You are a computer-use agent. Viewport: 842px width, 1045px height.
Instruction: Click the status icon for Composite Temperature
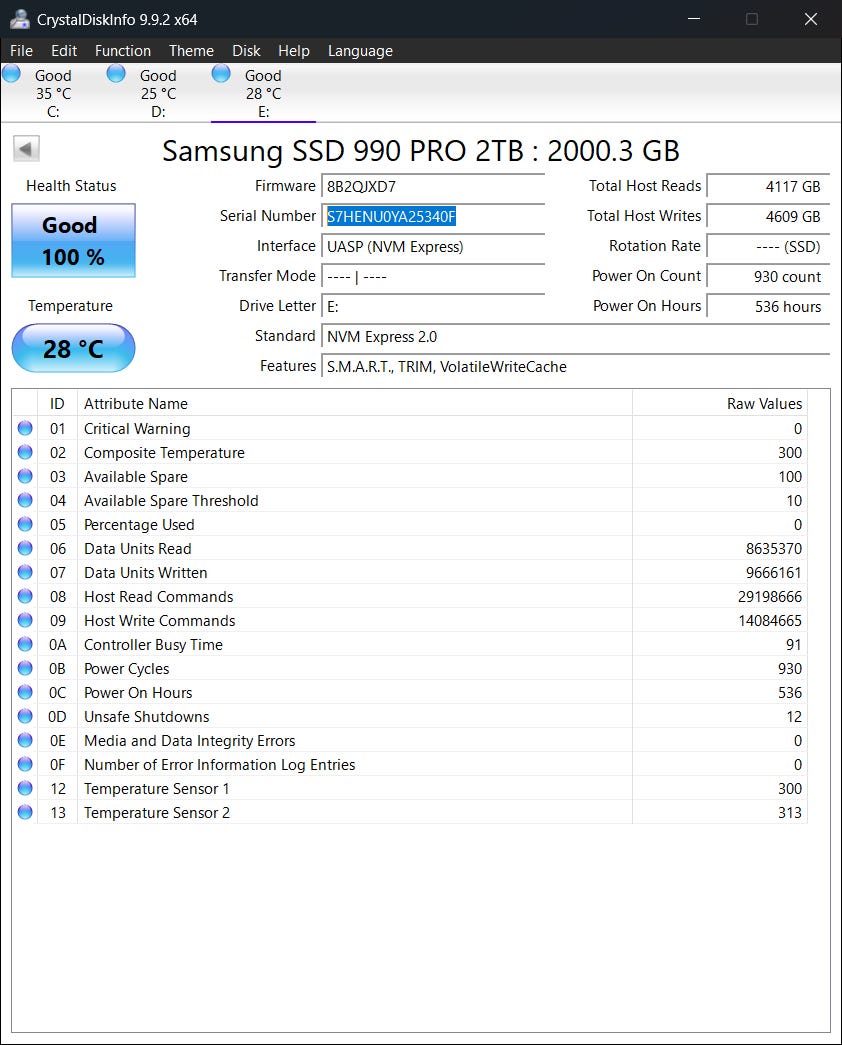point(25,452)
